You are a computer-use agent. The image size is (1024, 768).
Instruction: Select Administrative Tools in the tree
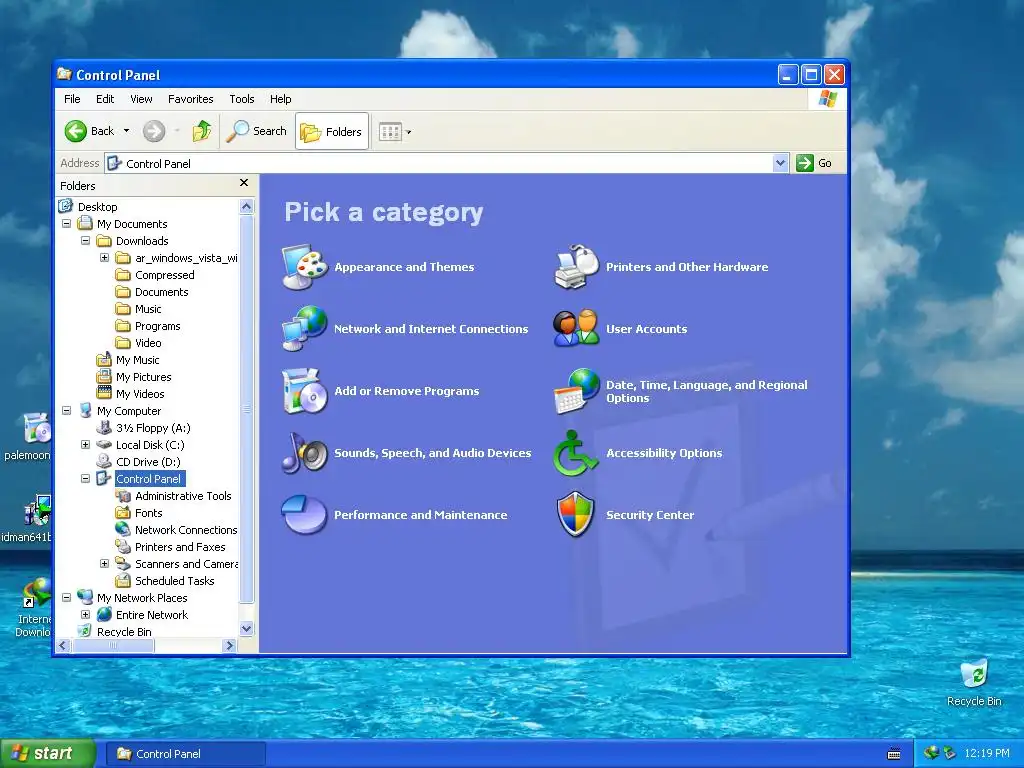click(x=183, y=496)
